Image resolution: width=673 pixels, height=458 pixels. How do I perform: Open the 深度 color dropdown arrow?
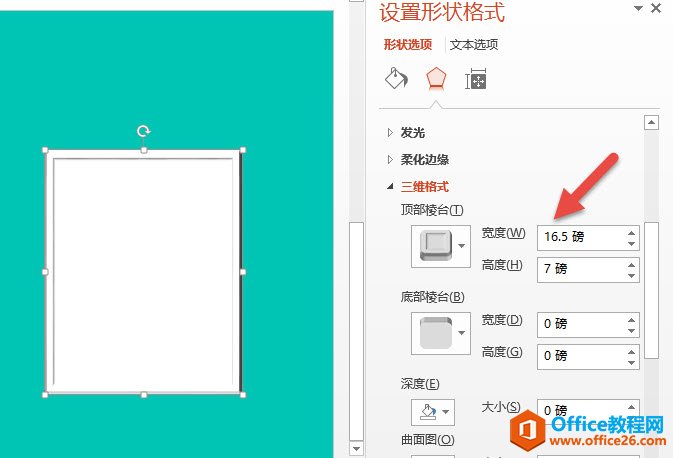446,412
